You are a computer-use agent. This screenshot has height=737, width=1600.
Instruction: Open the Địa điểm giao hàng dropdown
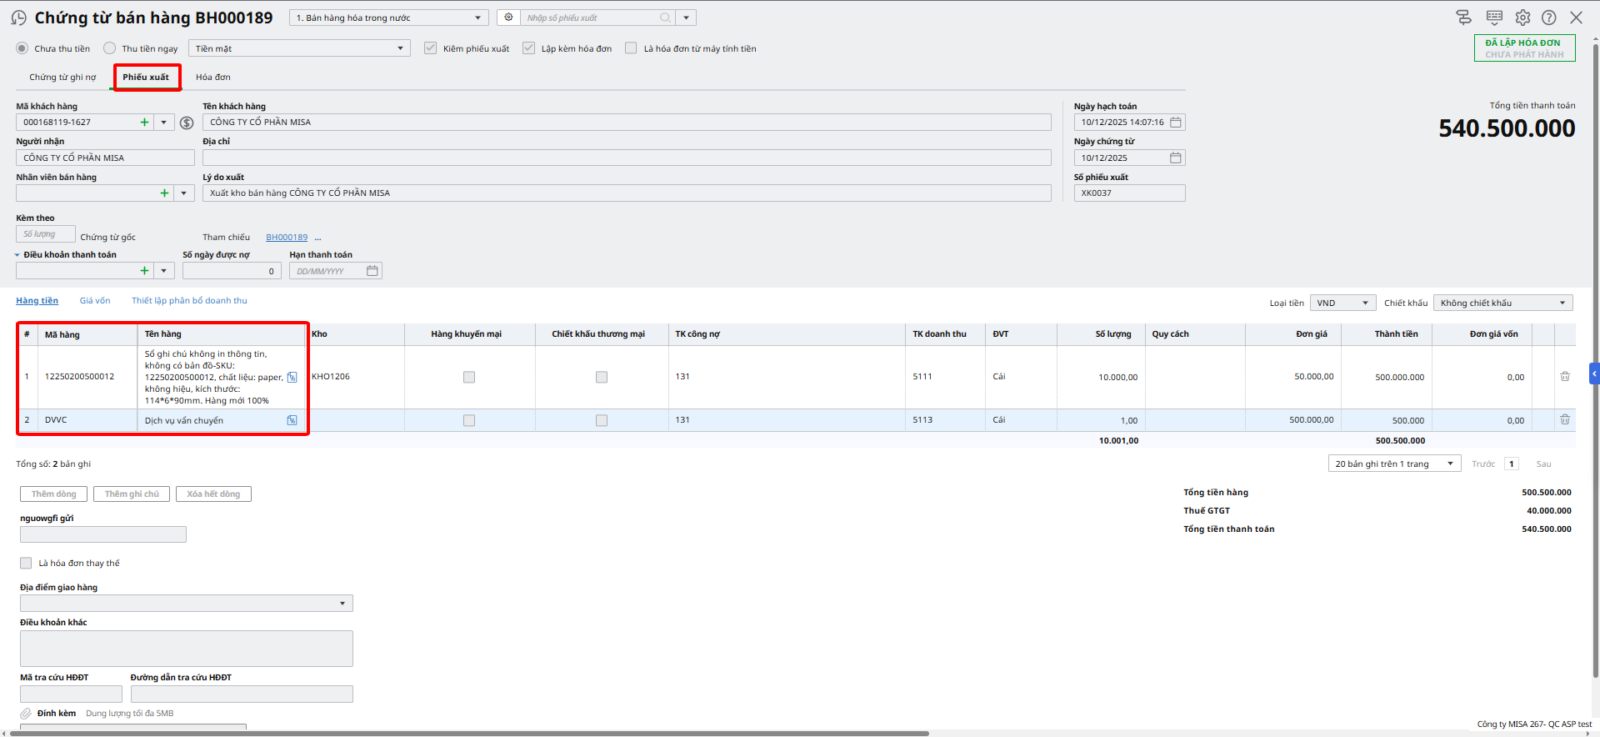point(342,604)
